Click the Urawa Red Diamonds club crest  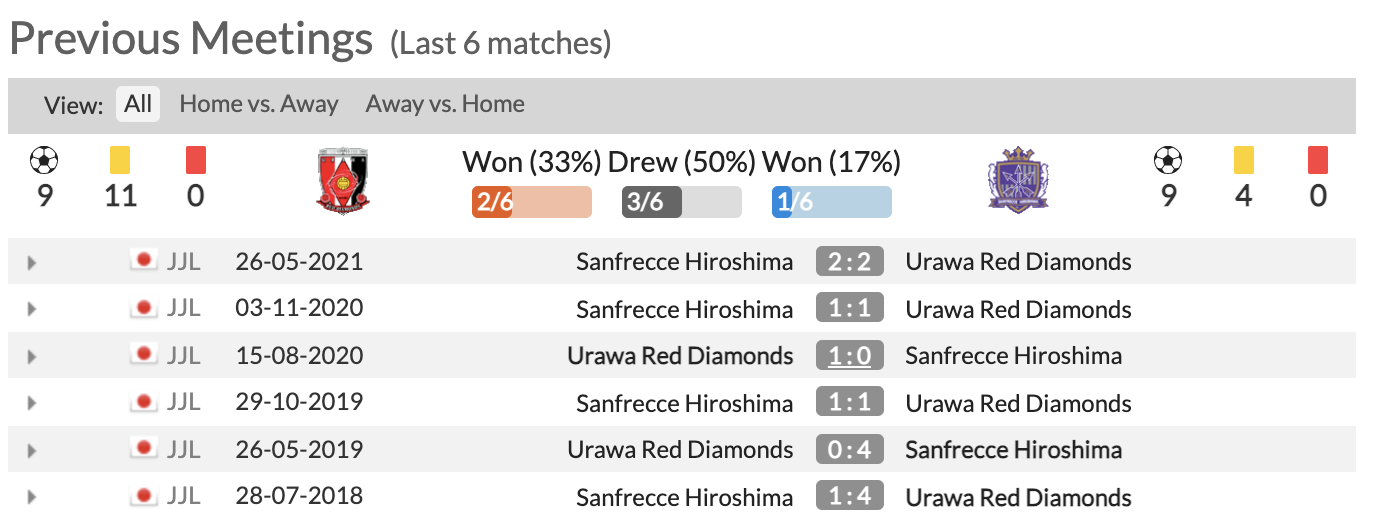(343, 182)
